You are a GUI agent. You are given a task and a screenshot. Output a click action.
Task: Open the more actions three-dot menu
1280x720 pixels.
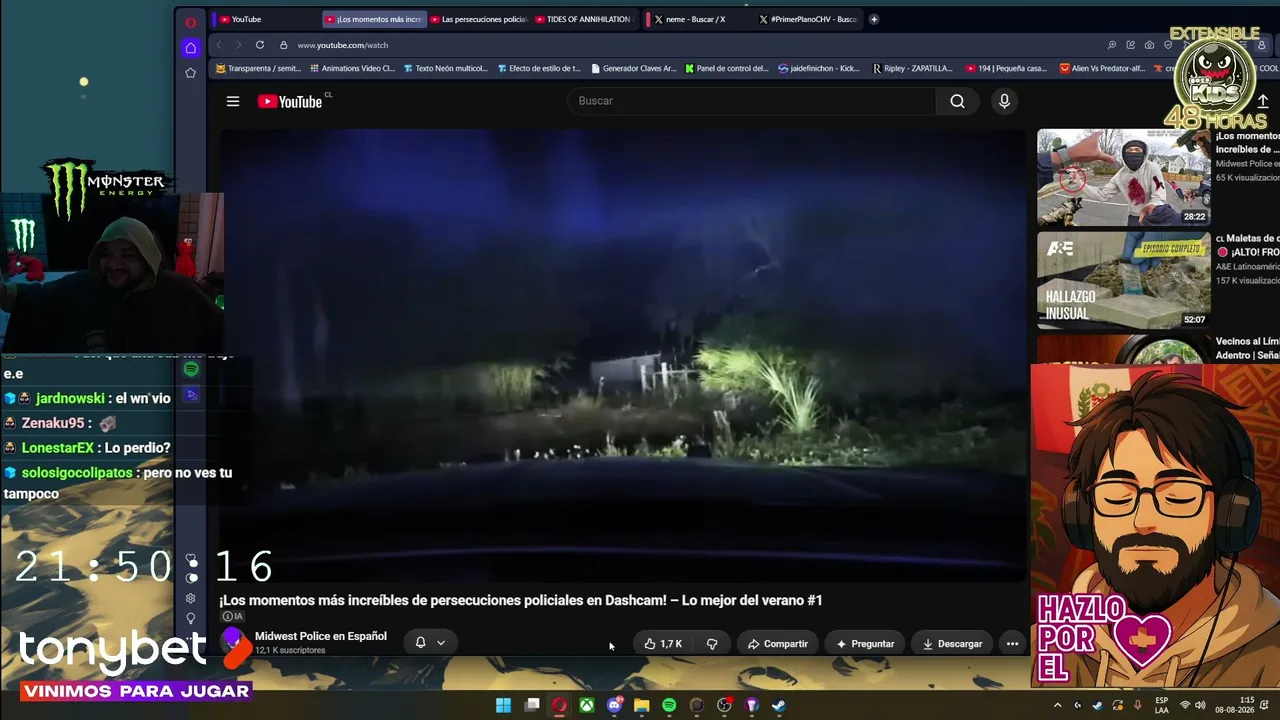click(1012, 644)
